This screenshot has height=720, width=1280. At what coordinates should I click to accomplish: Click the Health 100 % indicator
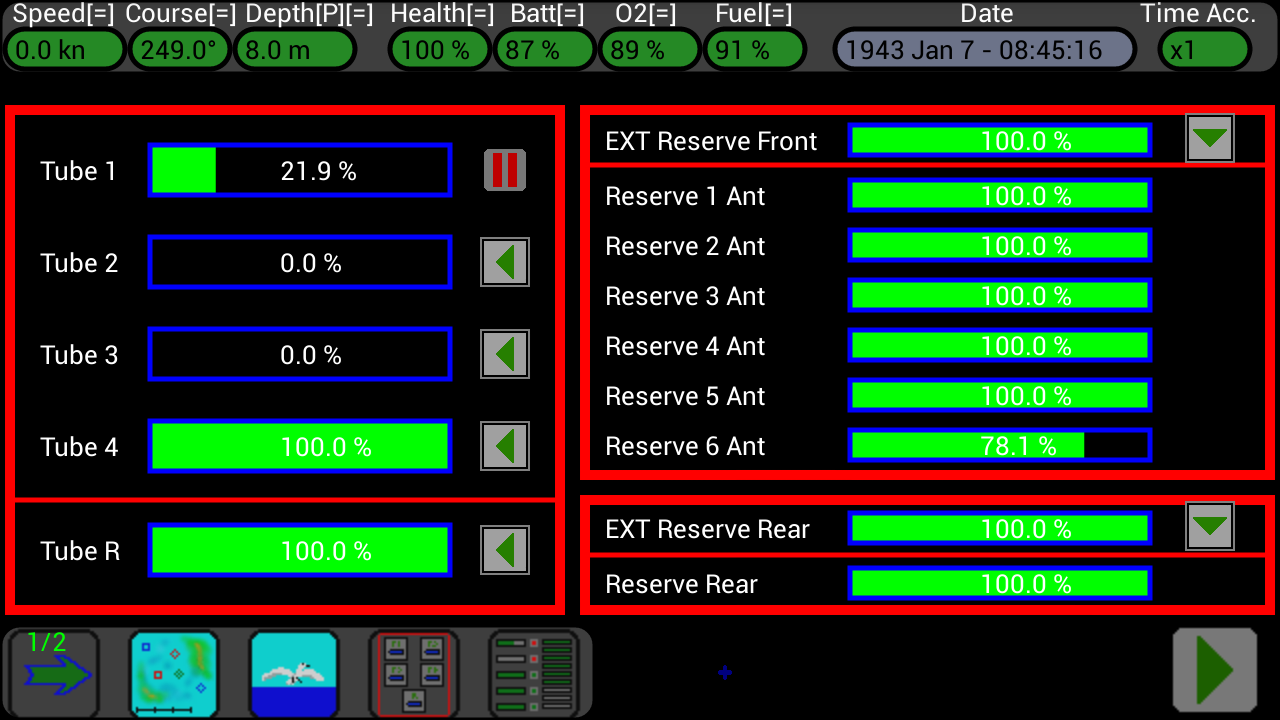click(x=439, y=50)
